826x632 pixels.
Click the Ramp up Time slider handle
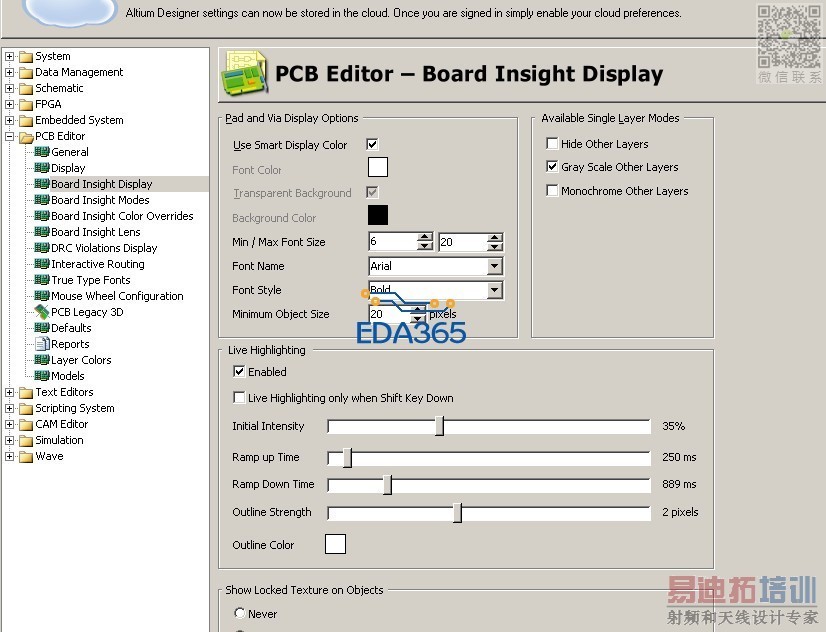point(347,457)
